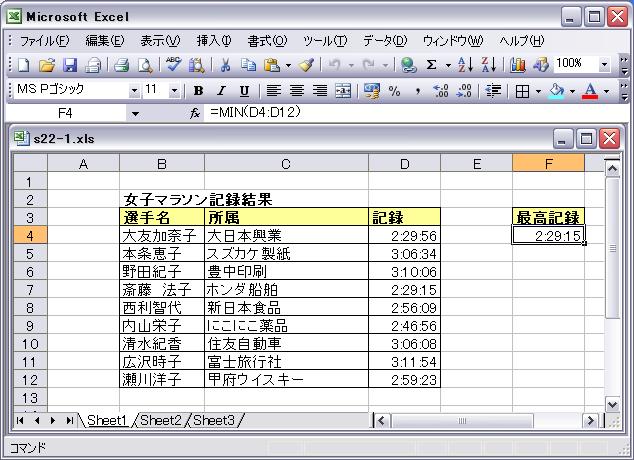Select cell containing 大友加奈子
The width and height of the screenshot is (634, 460).
[162, 235]
